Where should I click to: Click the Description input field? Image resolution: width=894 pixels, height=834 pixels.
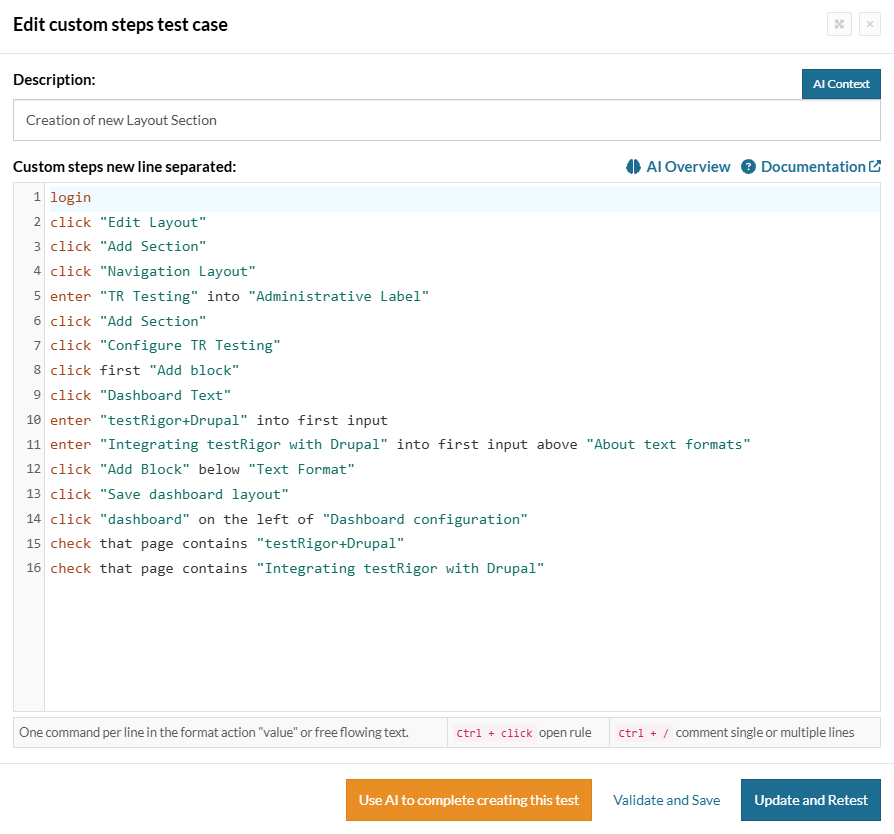click(x=446, y=120)
